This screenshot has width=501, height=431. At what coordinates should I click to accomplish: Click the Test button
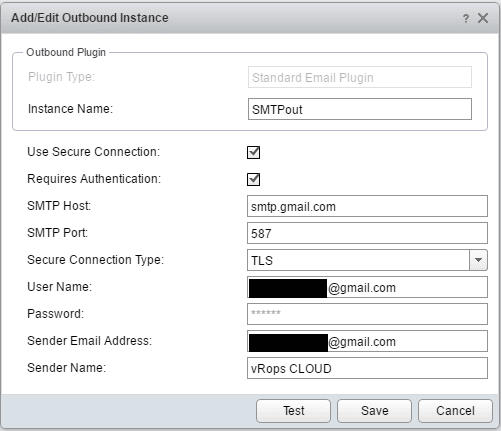click(x=293, y=411)
